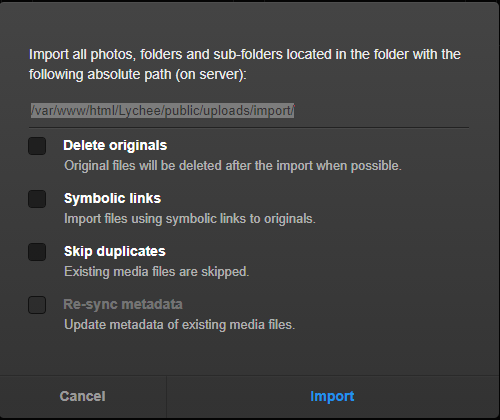
Task: Click "Existing media files are skipped" description
Action: coord(156,272)
